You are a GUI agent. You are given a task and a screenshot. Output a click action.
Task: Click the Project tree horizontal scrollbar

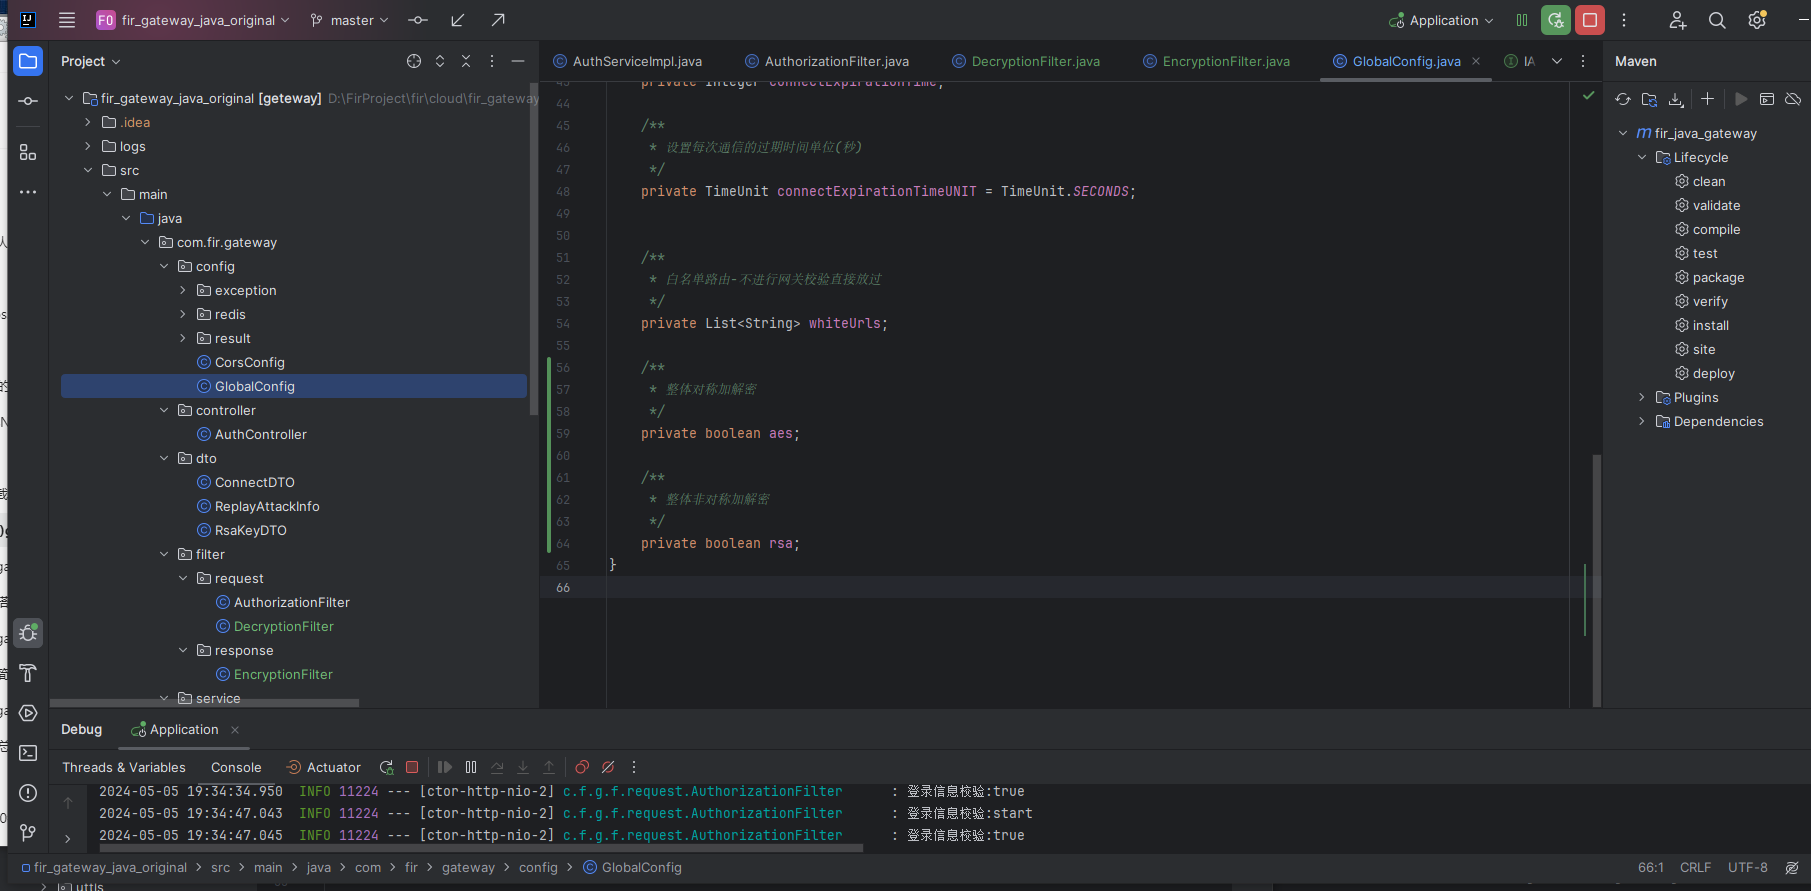click(x=205, y=703)
